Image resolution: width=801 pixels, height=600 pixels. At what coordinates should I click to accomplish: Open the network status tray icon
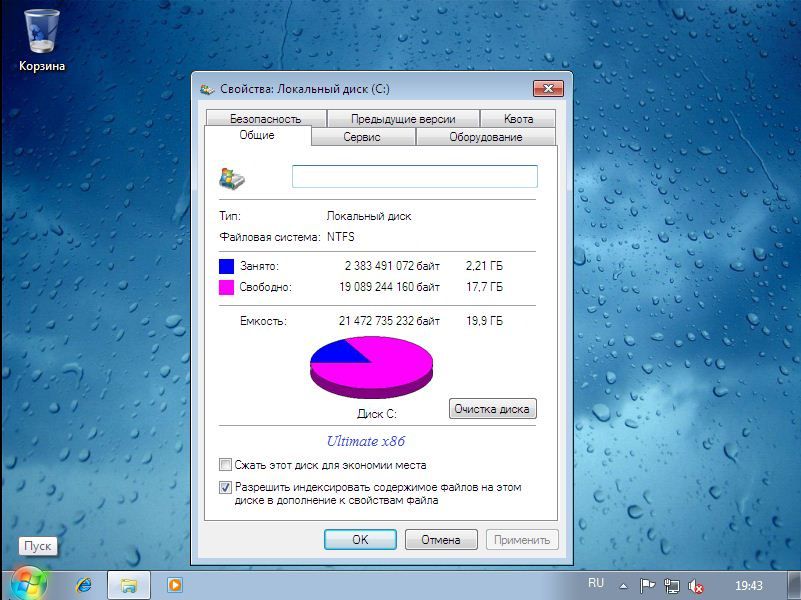click(x=672, y=586)
